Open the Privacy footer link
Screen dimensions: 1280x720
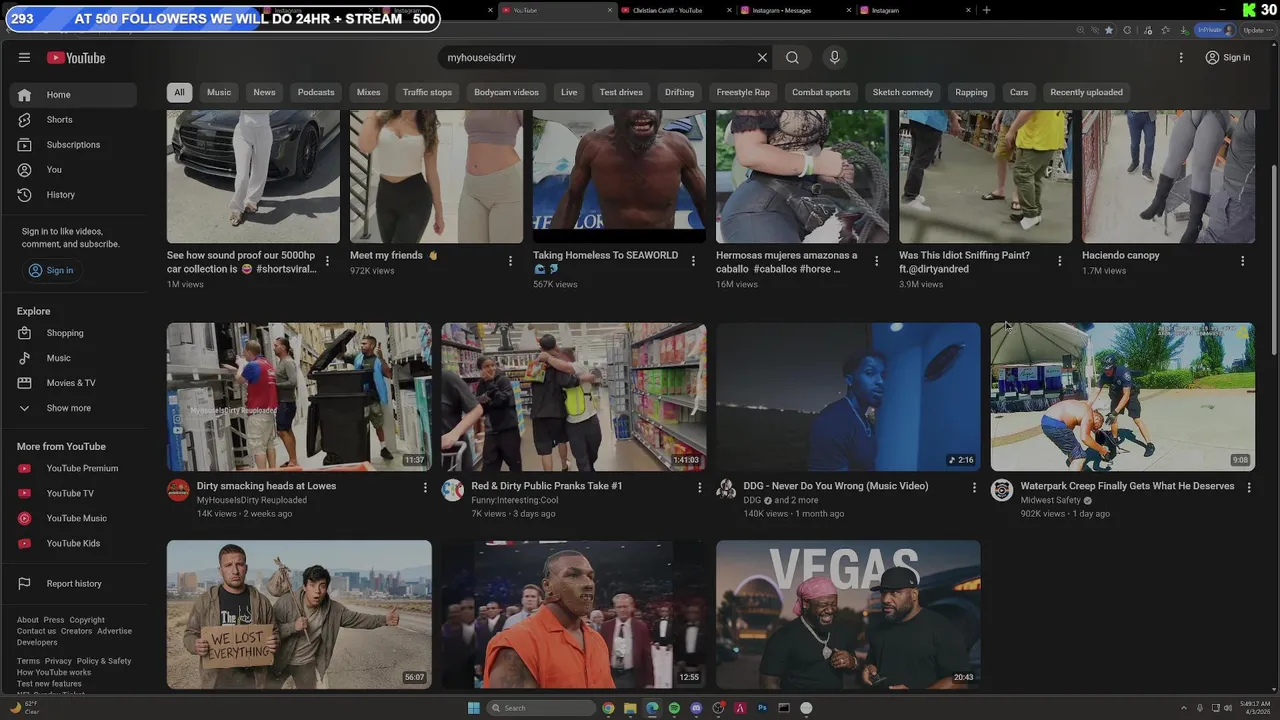tap(58, 661)
